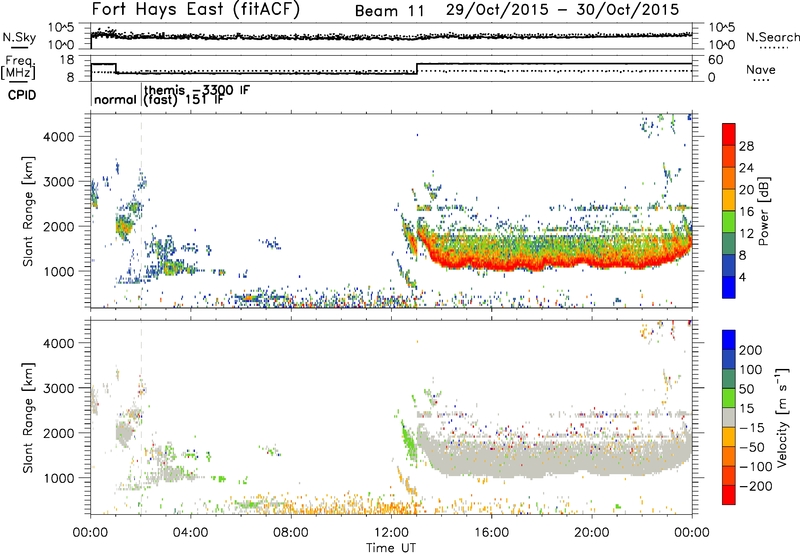Click the '(fast) 151 IF' CPID text
The width and height of the screenshot is (800, 554).
click(184, 99)
